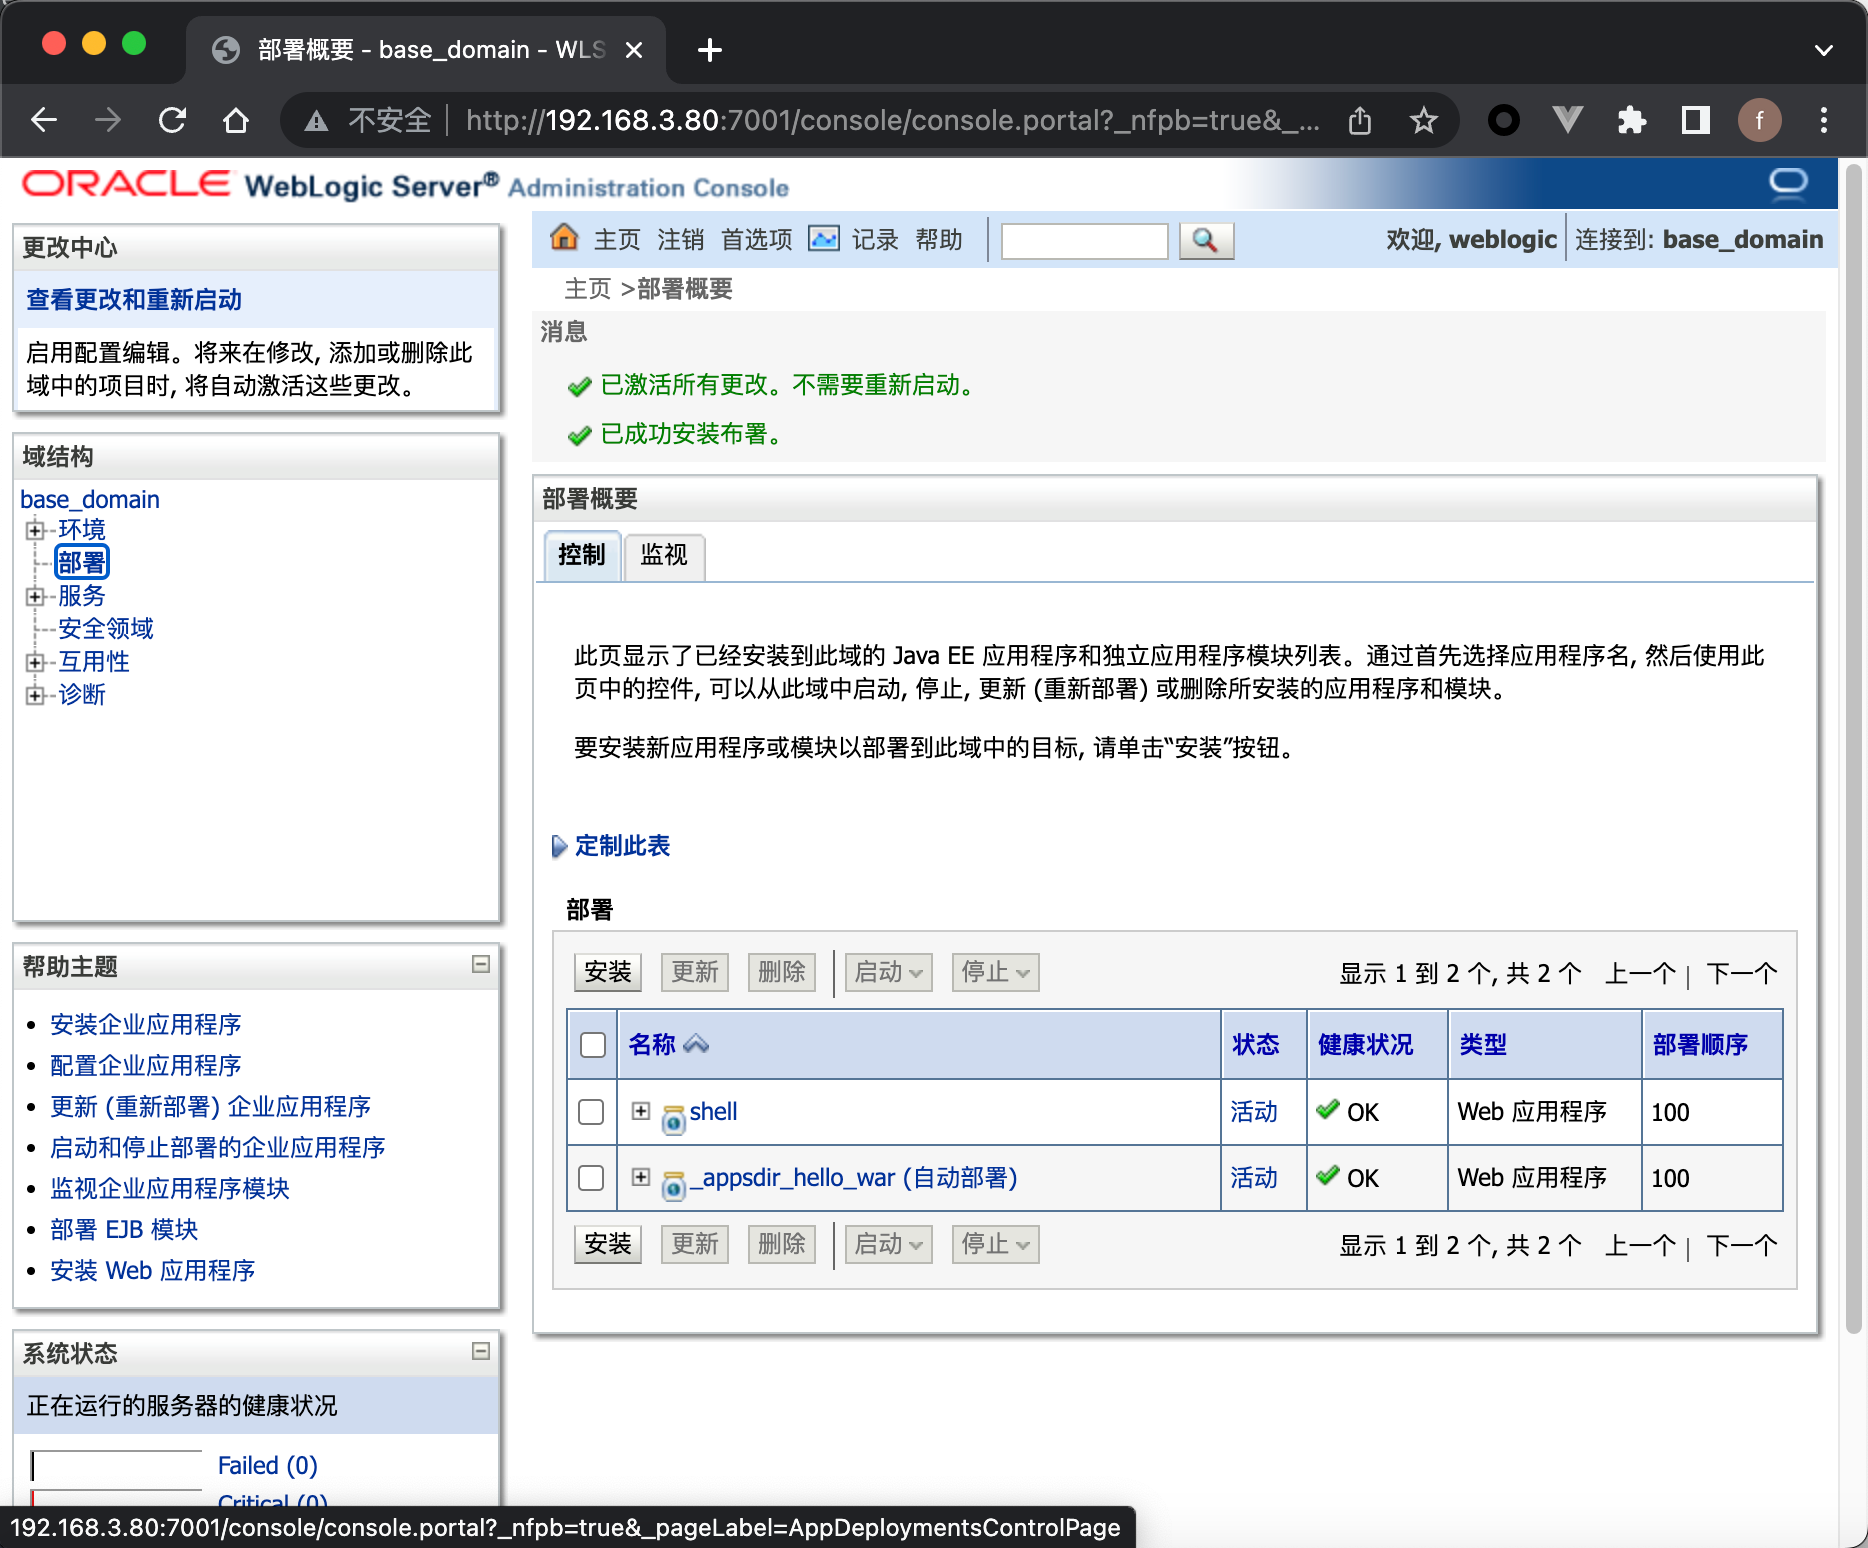The width and height of the screenshot is (1868, 1548).
Task: Expand the 环境 tree node
Action: point(35,530)
